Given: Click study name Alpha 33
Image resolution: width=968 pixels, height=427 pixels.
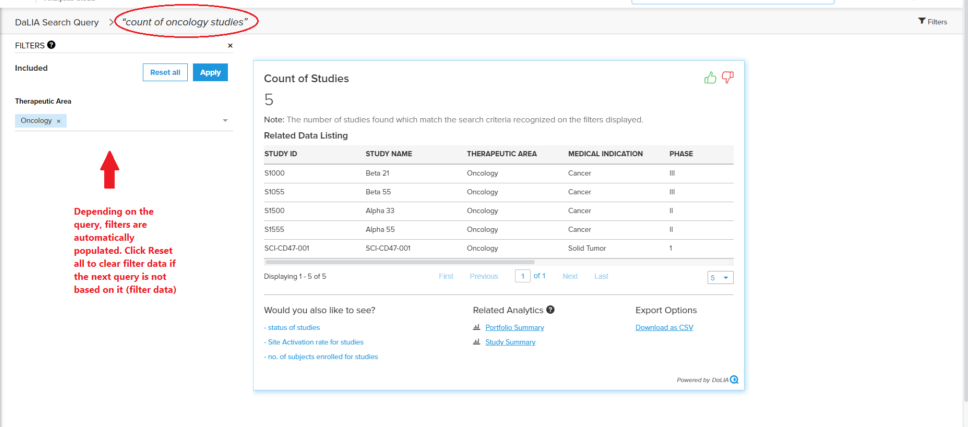Looking at the screenshot, I should [x=380, y=210].
